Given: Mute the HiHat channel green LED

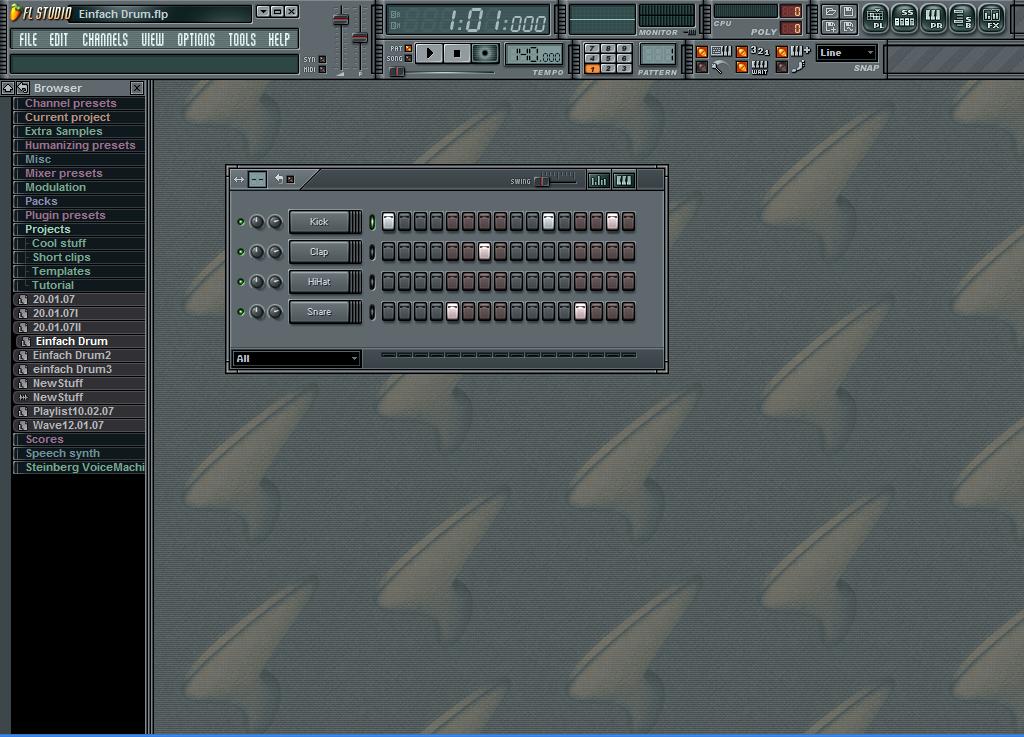Looking at the screenshot, I should click(240, 282).
